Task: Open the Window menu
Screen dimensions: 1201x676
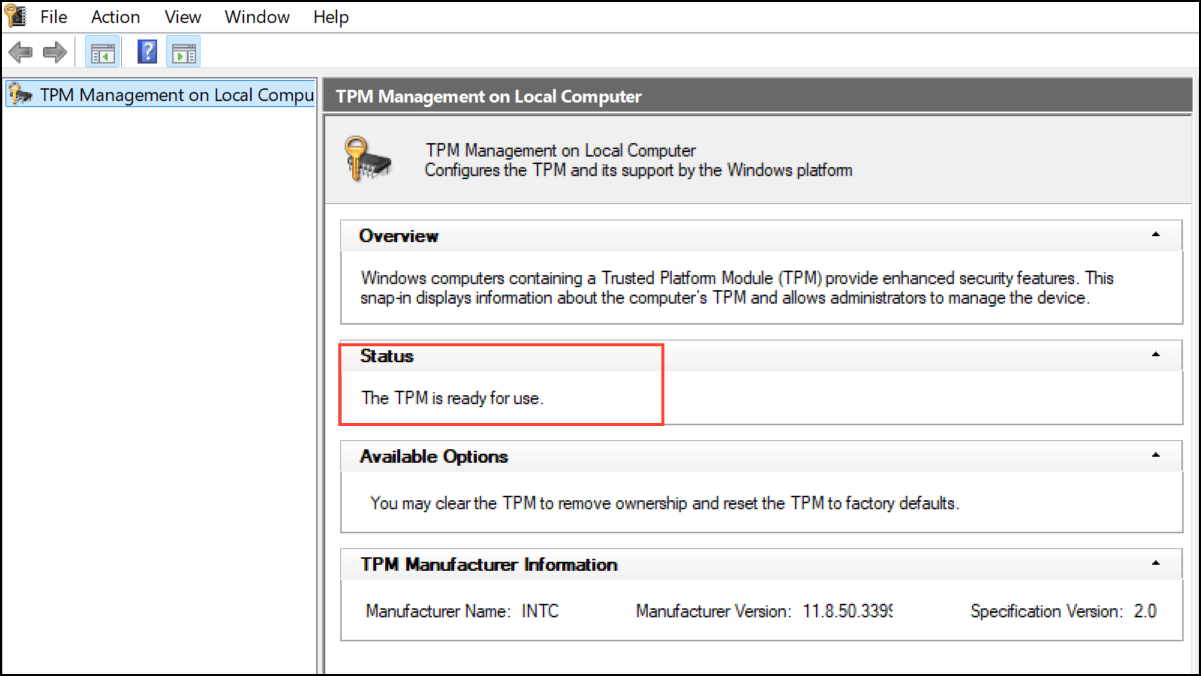Action: 257,17
